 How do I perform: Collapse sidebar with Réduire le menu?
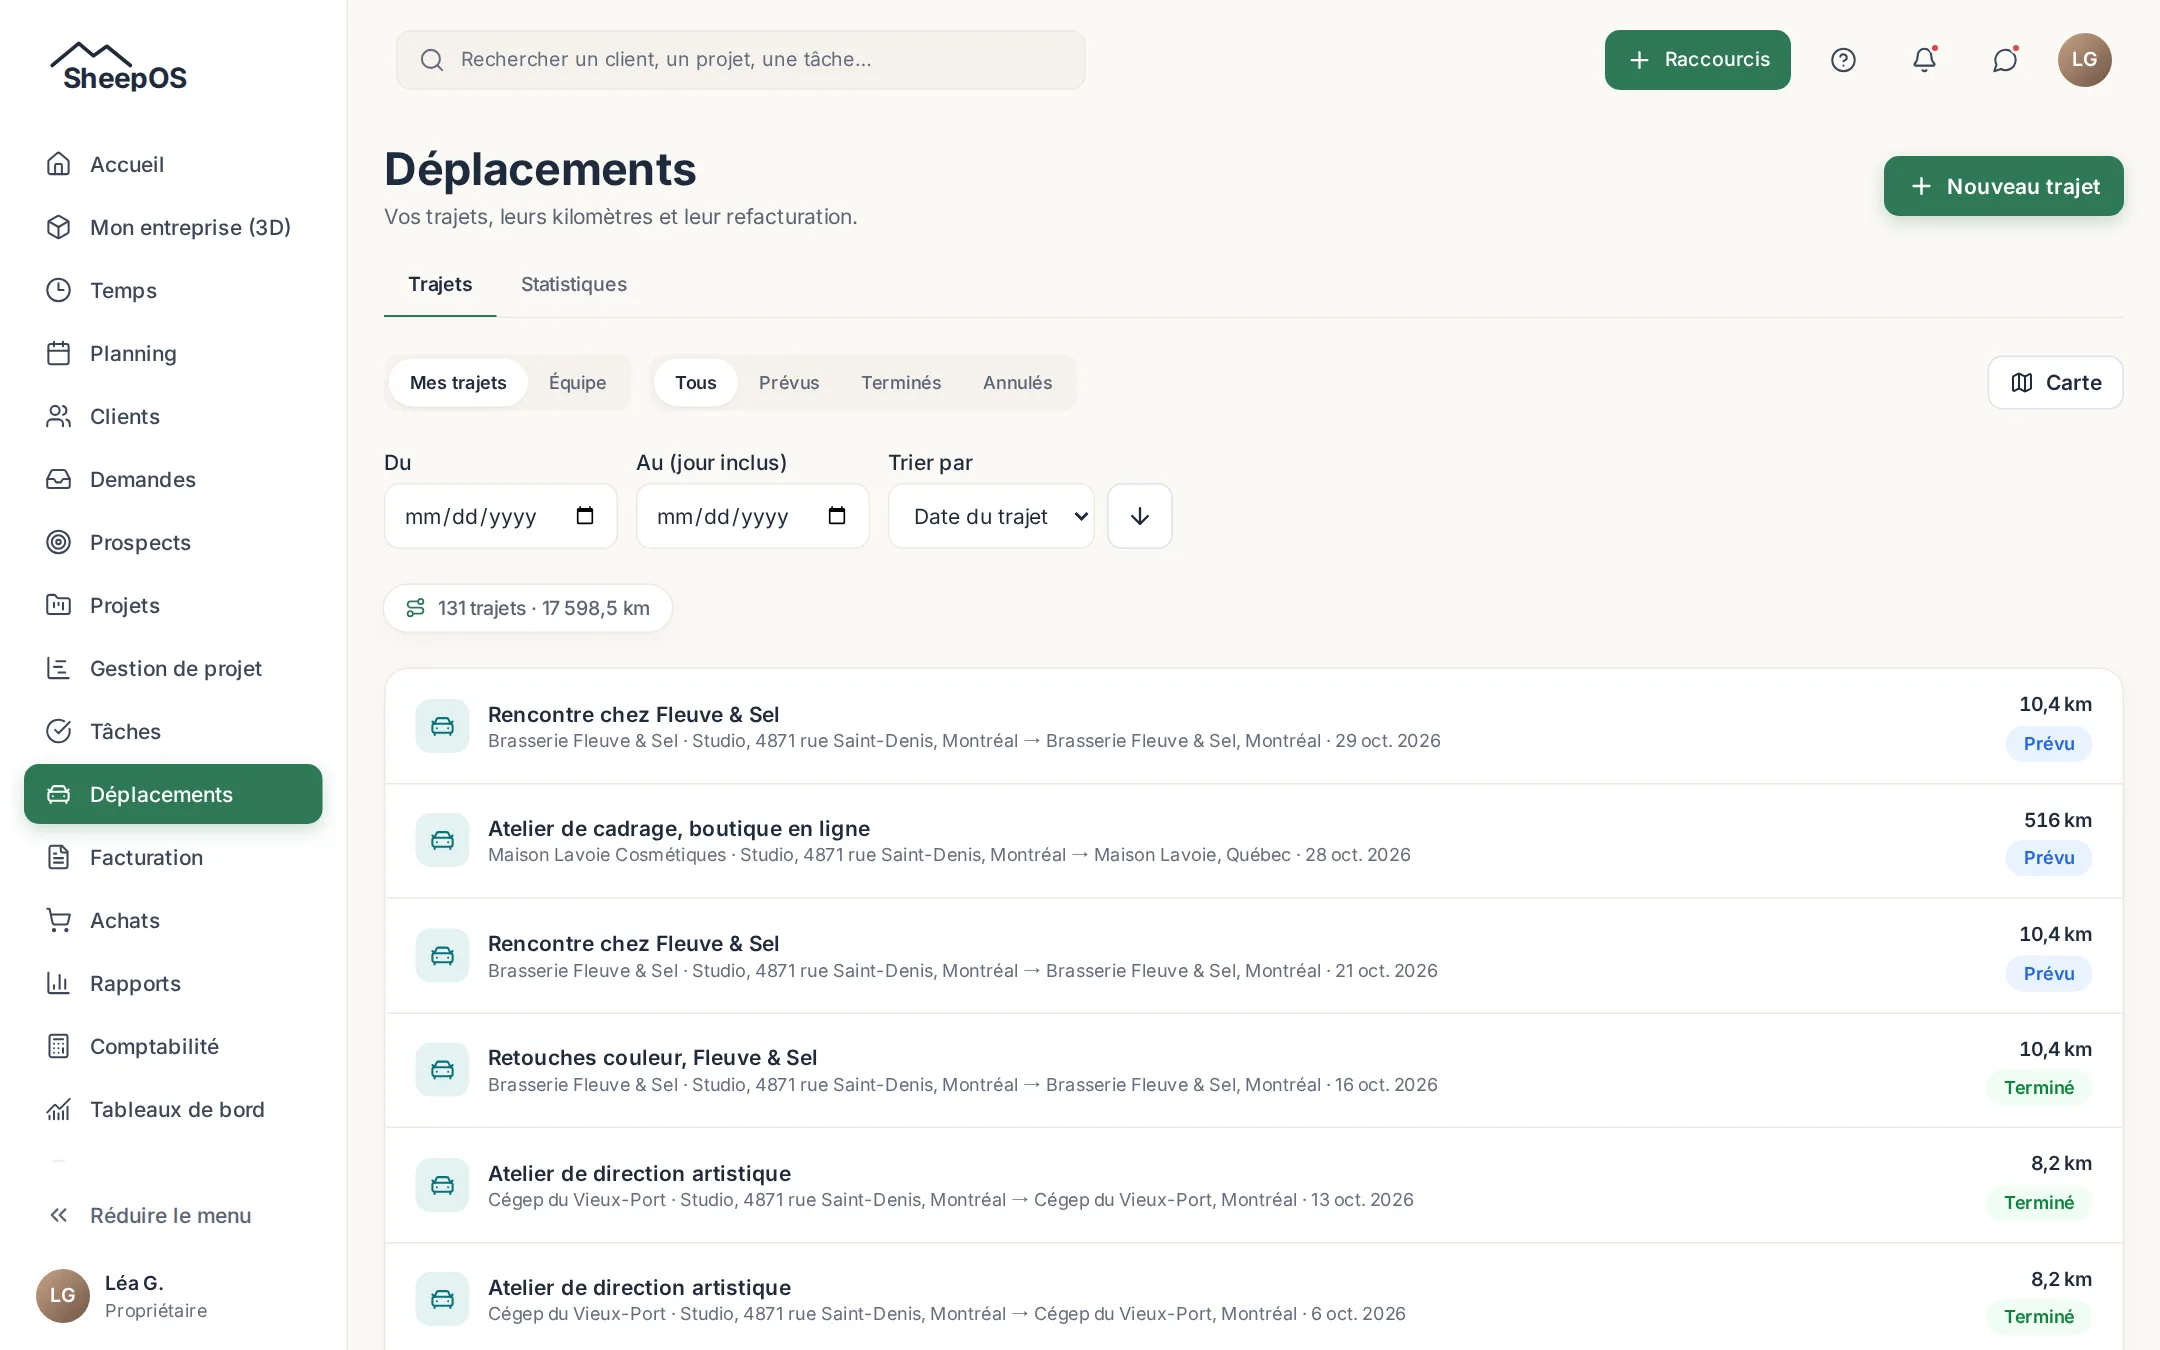(x=173, y=1215)
